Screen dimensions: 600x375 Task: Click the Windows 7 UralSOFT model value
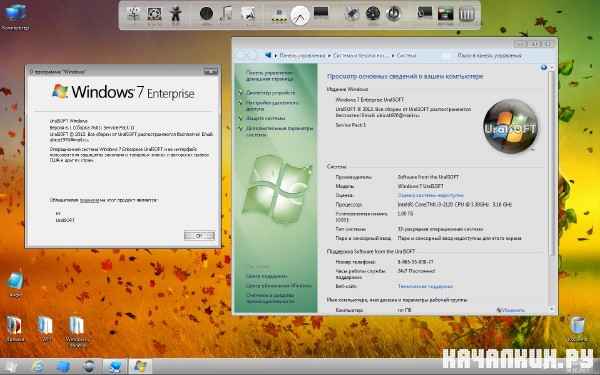coord(421,186)
